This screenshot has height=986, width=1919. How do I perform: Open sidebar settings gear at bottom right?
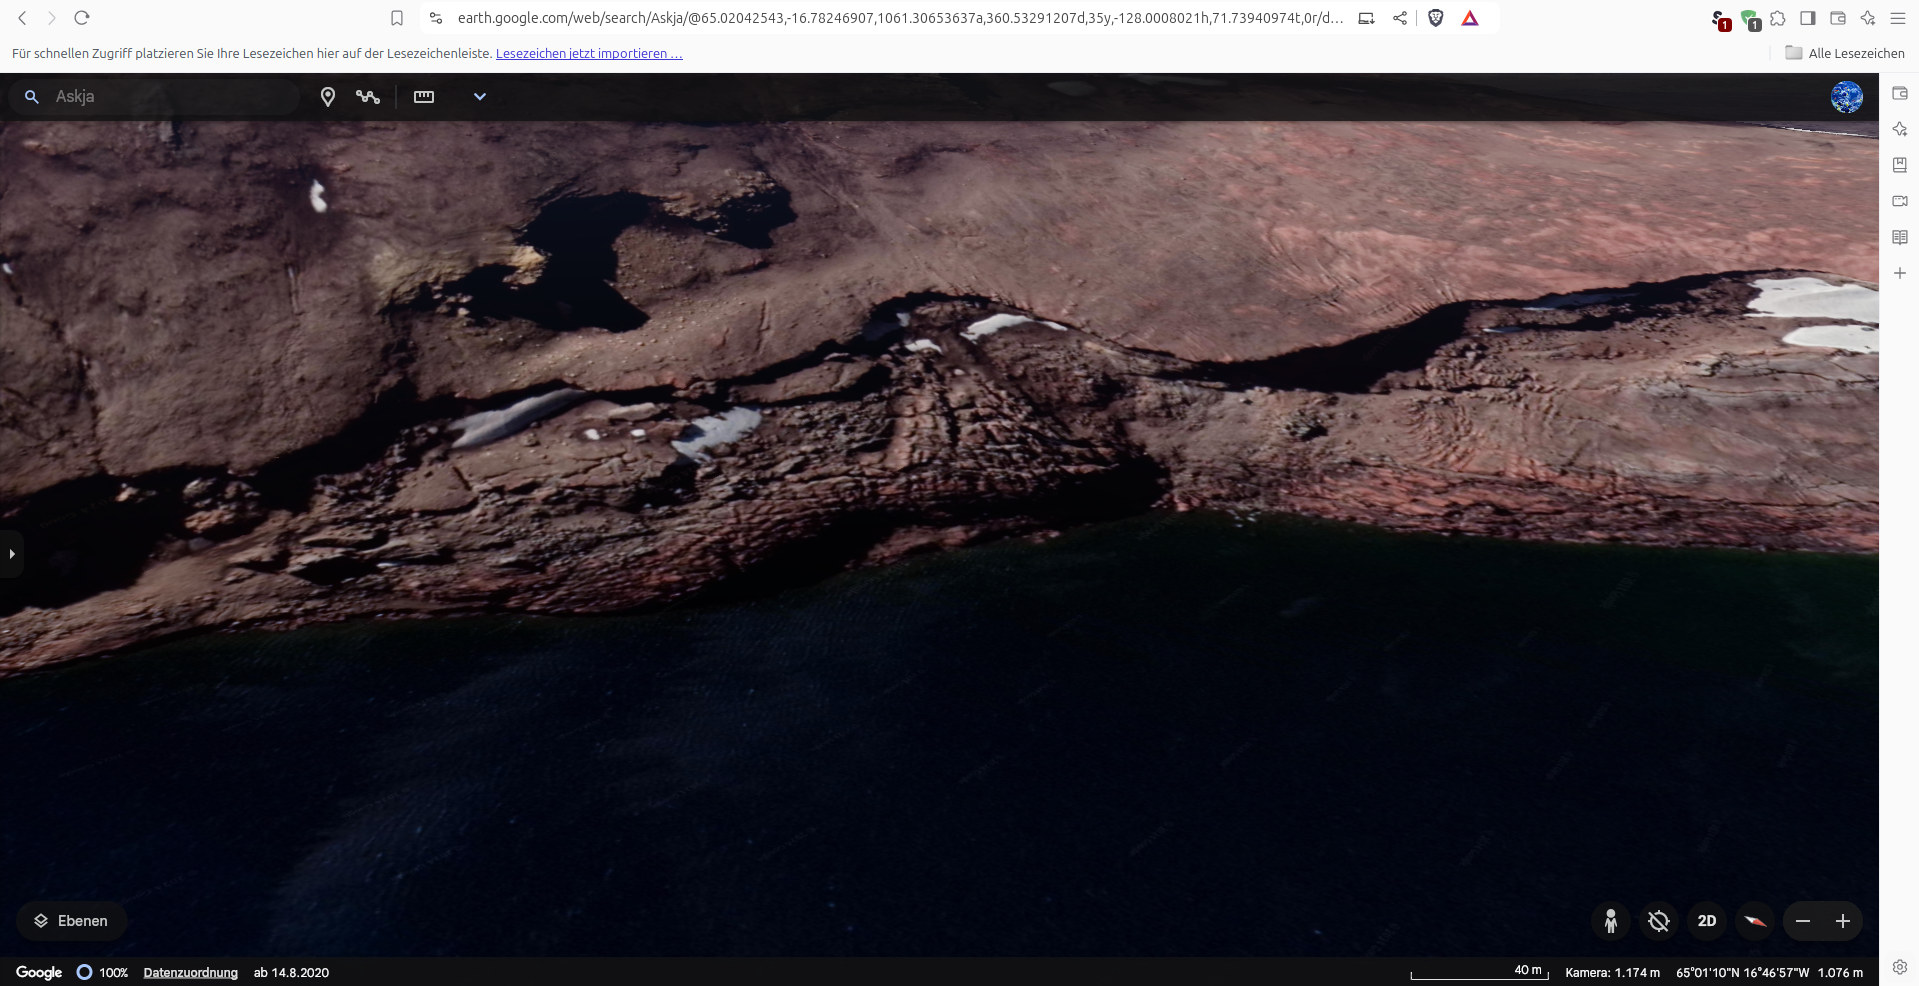click(1900, 967)
